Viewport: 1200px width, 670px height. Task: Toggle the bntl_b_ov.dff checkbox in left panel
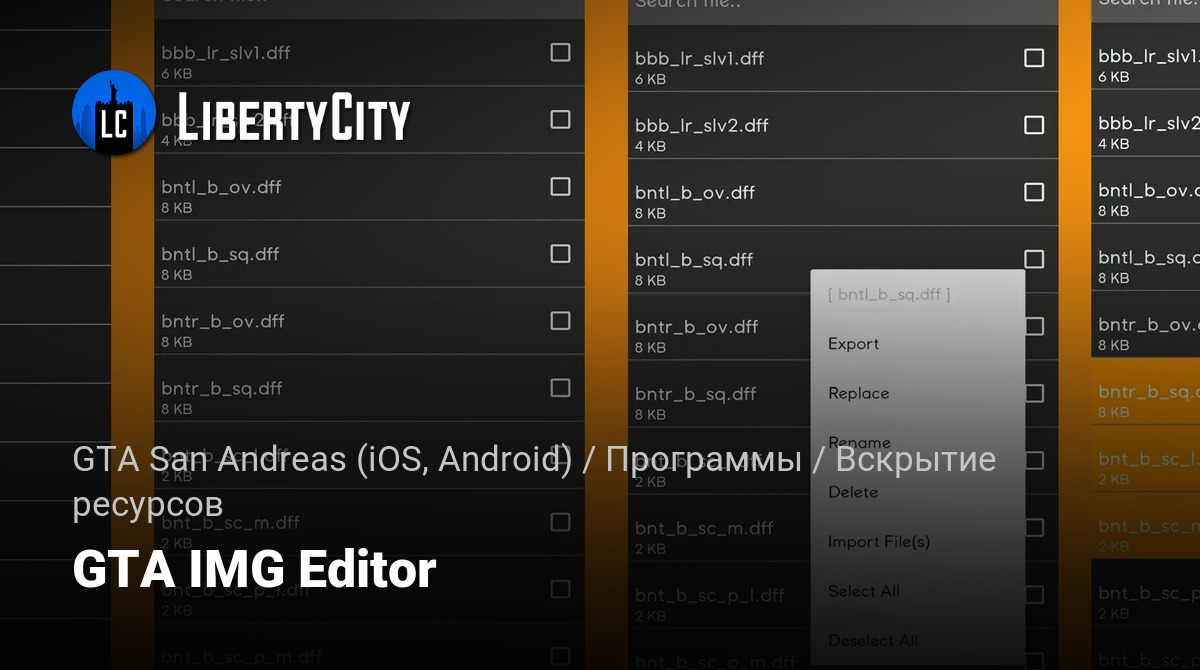(561, 186)
